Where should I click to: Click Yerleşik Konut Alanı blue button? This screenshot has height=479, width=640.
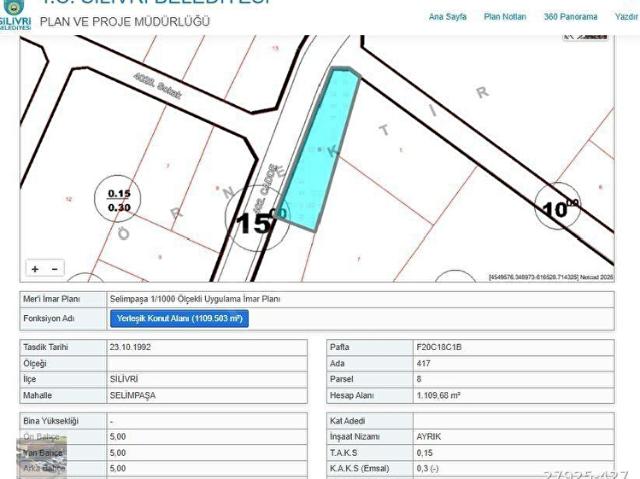tap(179, 319)
